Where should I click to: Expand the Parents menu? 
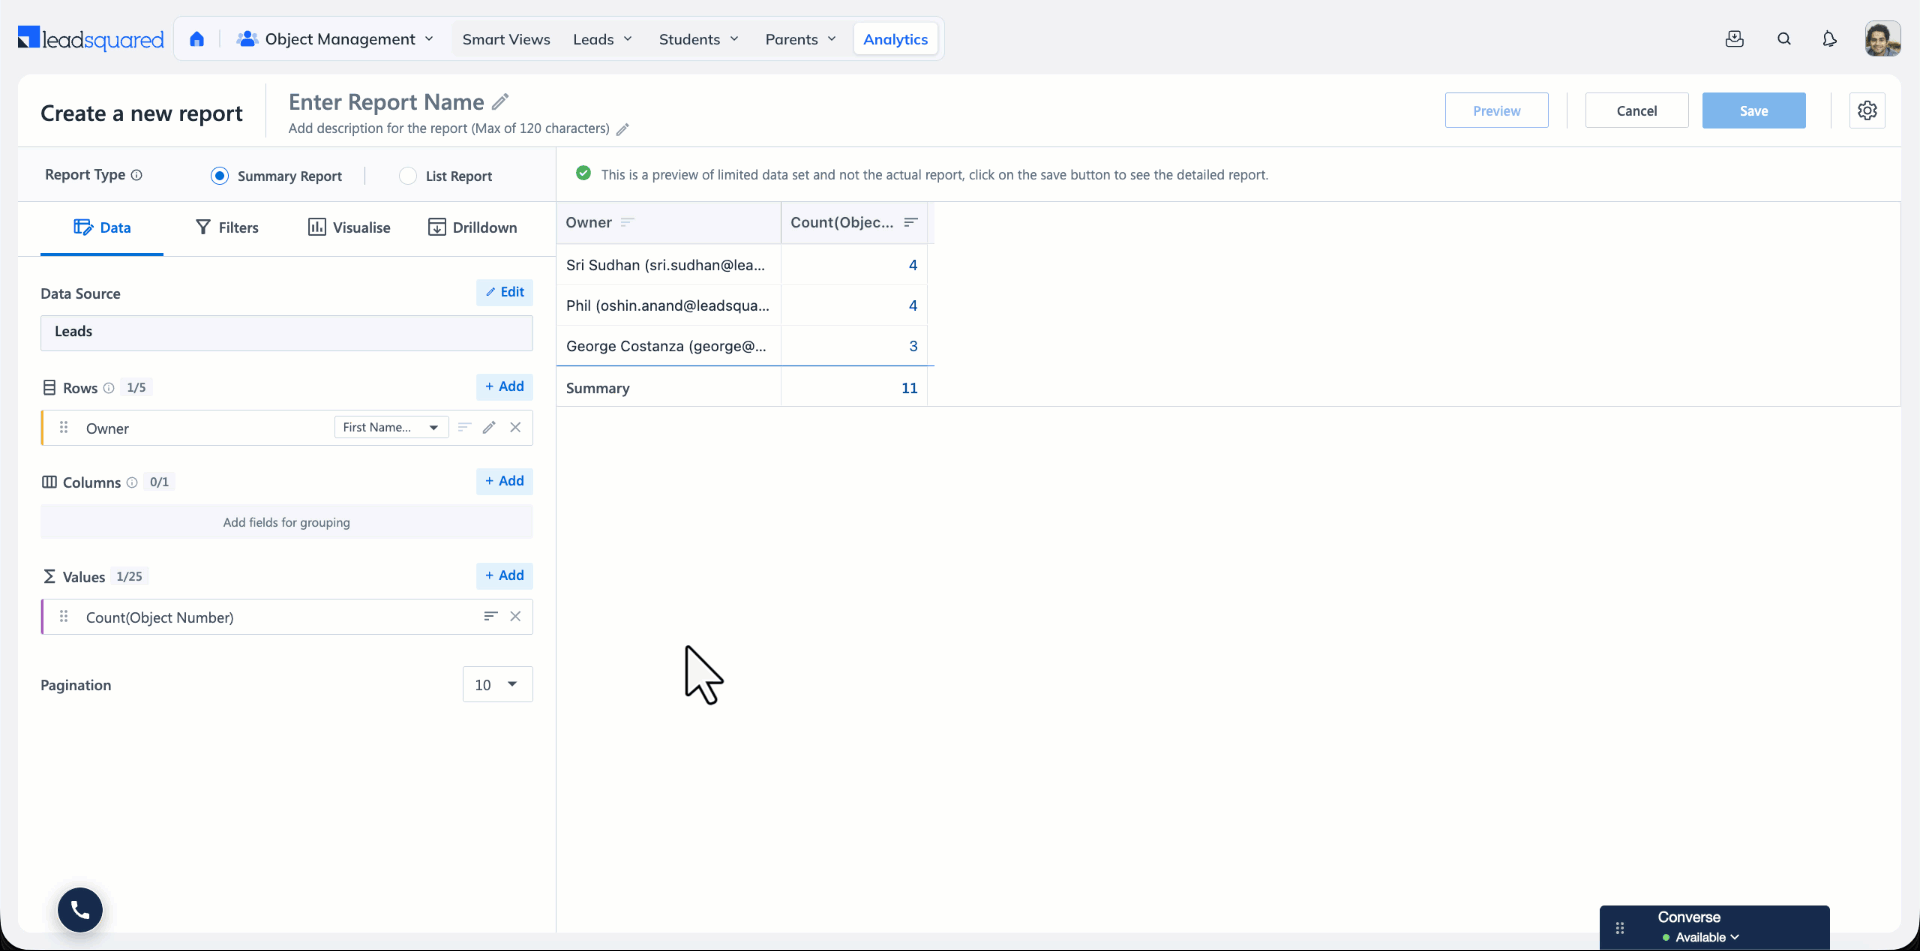tap(800, 39)
